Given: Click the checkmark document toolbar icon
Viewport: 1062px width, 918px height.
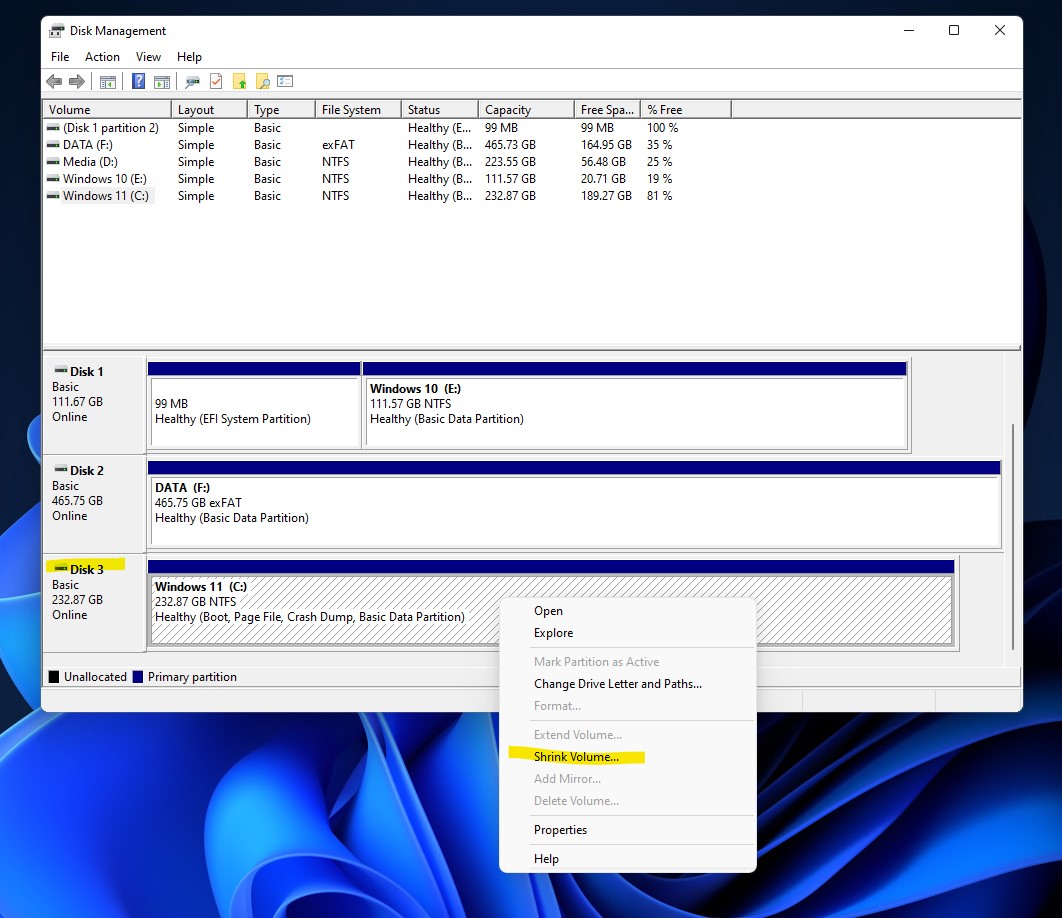Looking at the screenshot, I should [216, 82].
